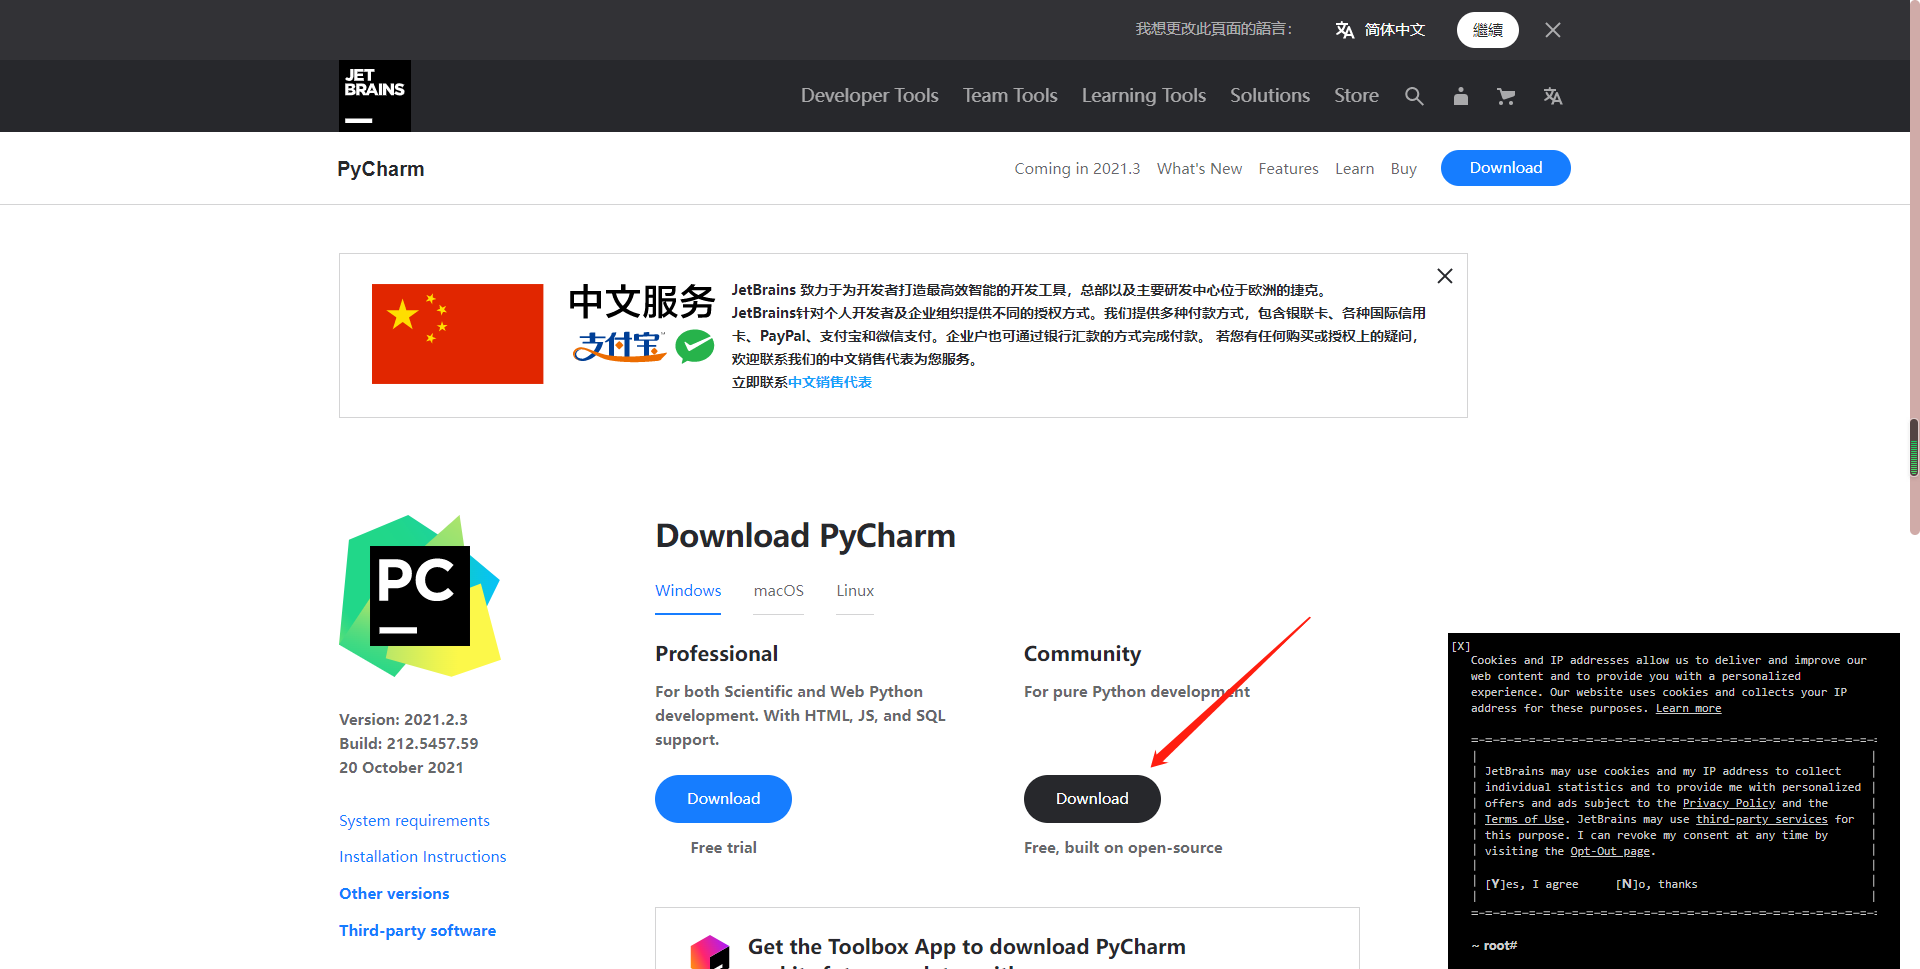Viewport: 1920px width, 969px height.
Task: Select the Windows tab
Action: 688,591
